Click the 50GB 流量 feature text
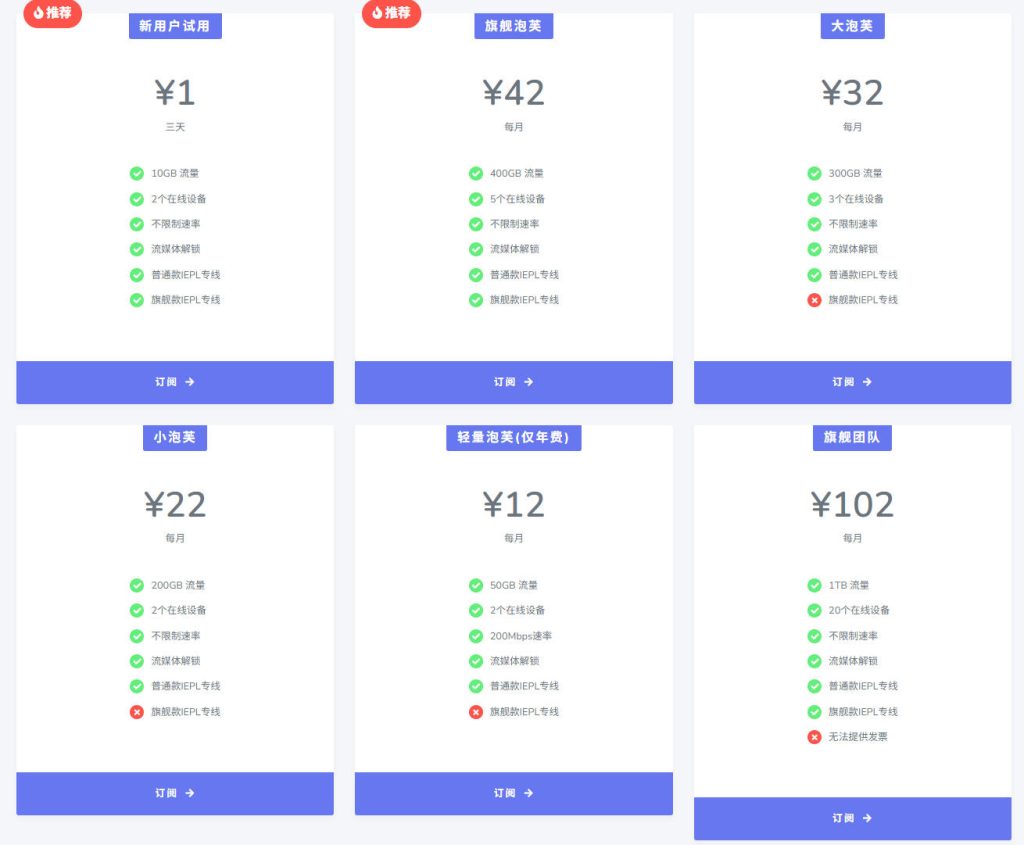 (x=514, y=585)
